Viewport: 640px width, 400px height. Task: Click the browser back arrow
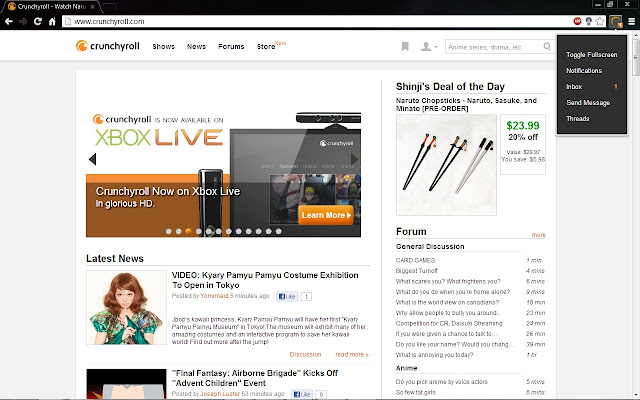pyautogui.click(x=9, y=21)
